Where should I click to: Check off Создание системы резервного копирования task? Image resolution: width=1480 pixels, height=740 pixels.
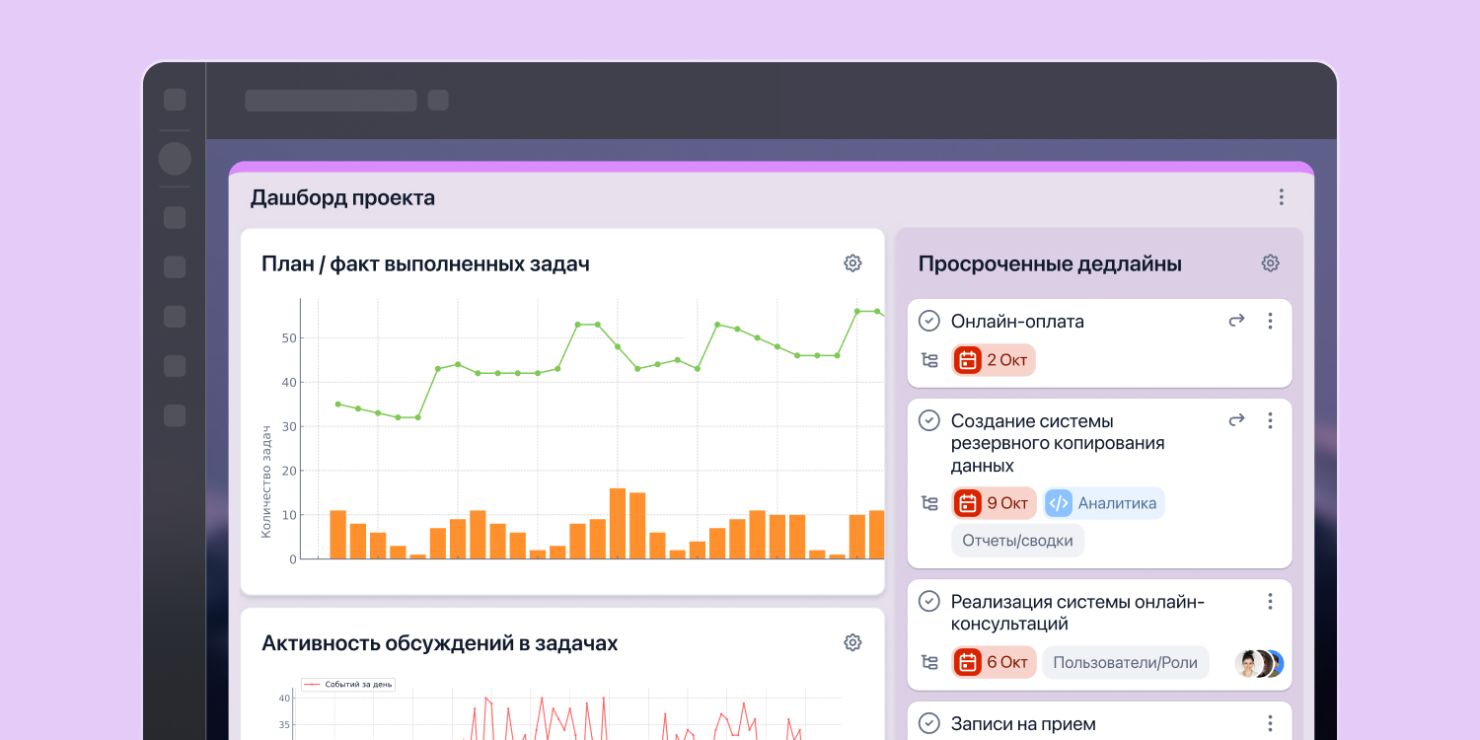coord(929,421)
